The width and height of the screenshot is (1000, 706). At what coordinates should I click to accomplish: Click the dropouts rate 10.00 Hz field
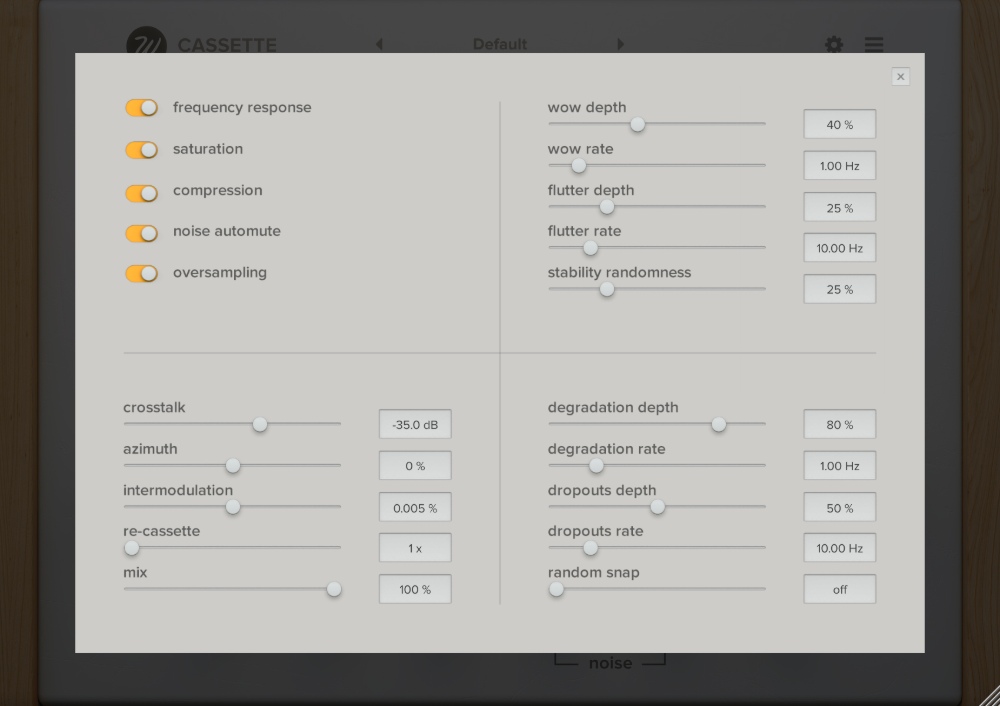839,547
